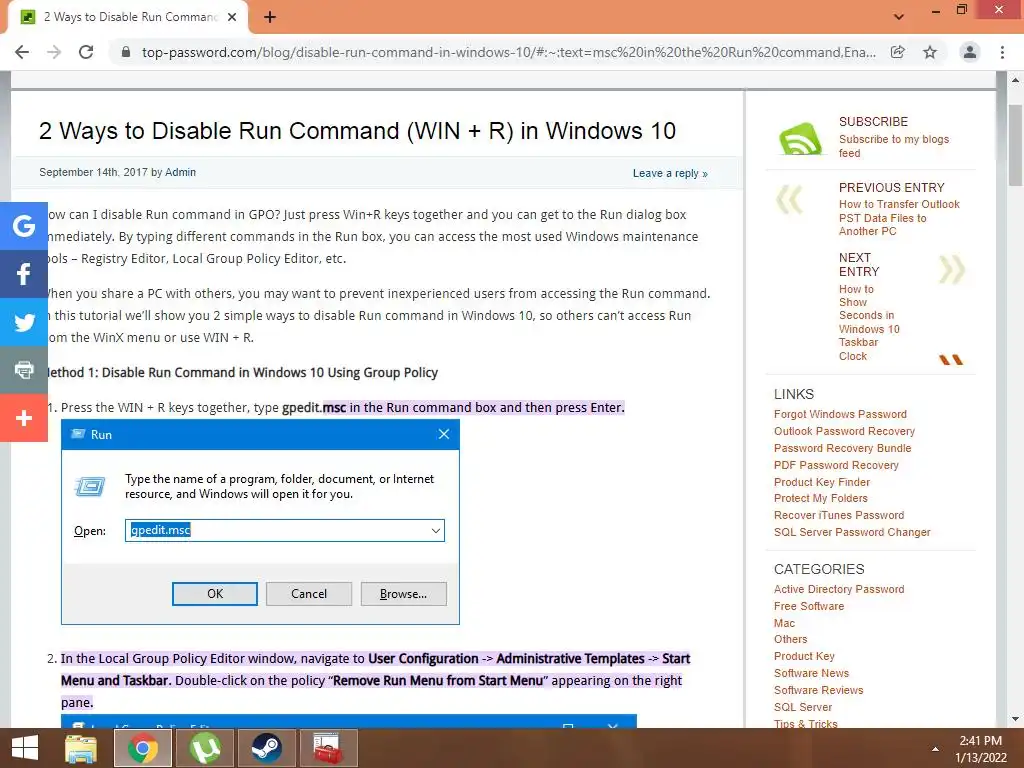
Task: Reload the current page
Action: [86, 52]
